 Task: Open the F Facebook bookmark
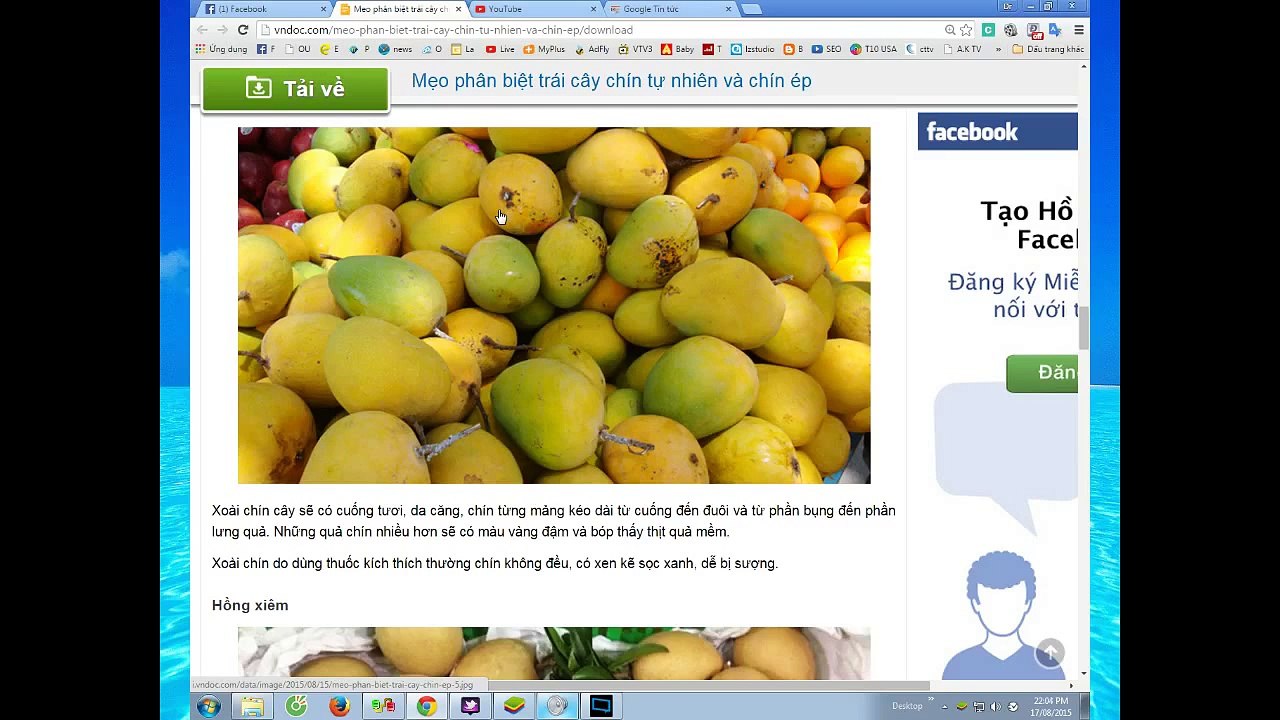point(265,49)
